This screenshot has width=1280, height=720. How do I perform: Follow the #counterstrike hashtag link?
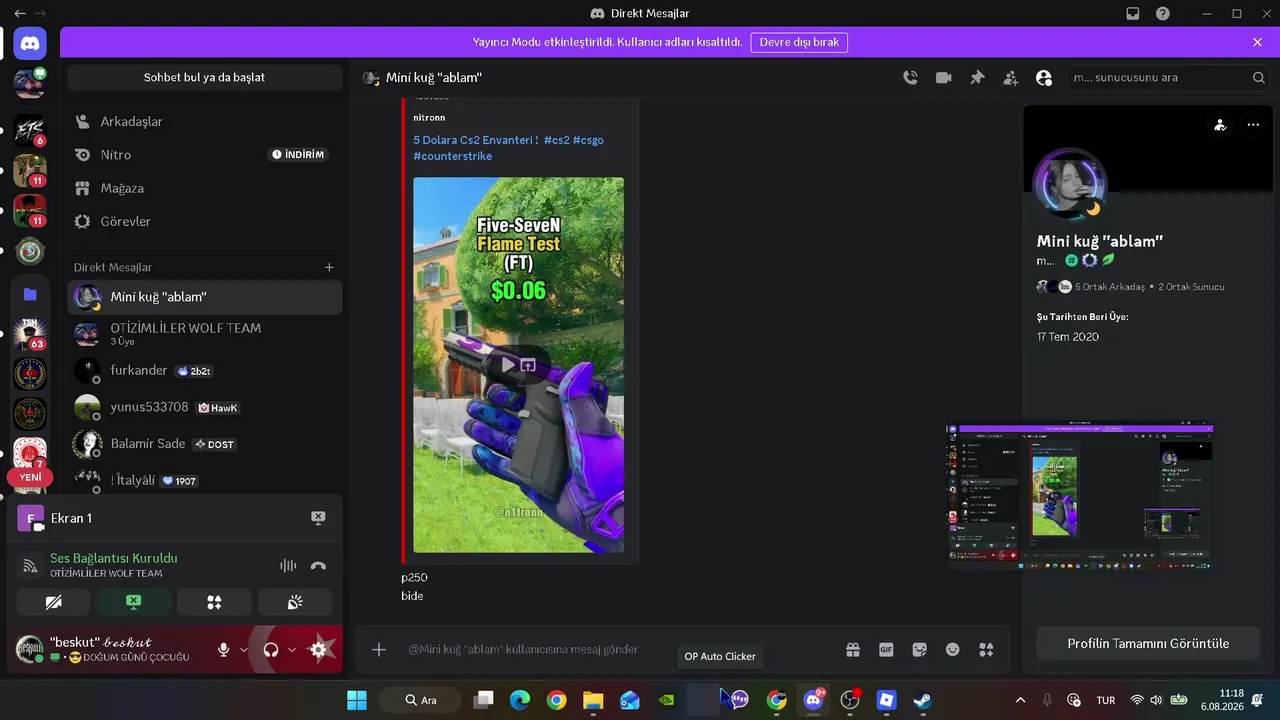(x=453, y=156)
